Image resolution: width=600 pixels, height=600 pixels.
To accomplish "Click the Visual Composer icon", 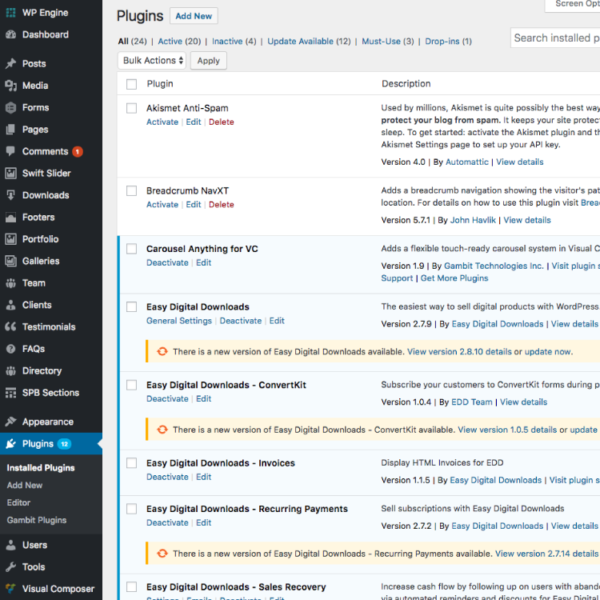I will pos(11,589).
